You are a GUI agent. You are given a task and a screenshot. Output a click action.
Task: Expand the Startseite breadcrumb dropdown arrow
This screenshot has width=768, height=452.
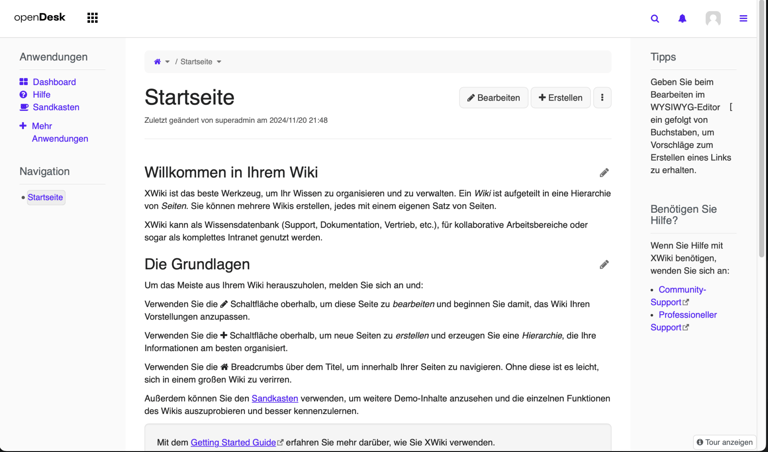219,62
